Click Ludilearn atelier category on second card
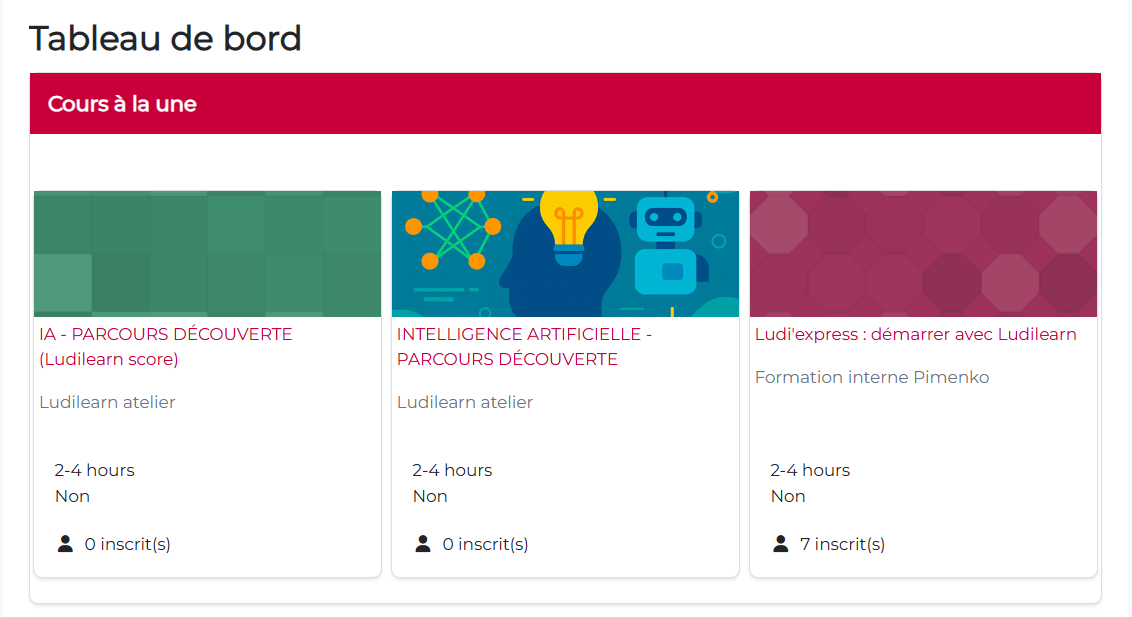This screenshot has height=617, width=1132. (x=465, y=402)
